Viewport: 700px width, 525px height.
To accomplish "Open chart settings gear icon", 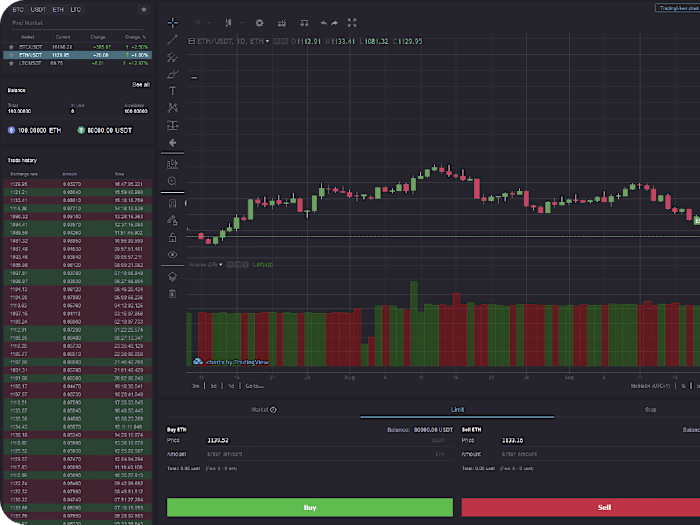I will tap(259, 23).
